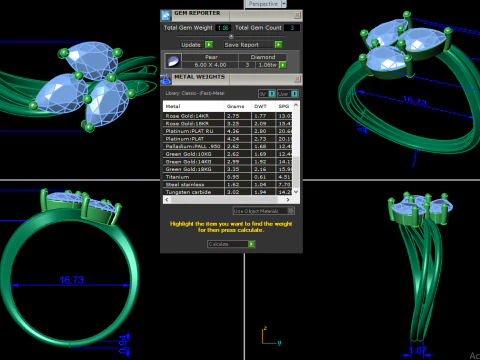Click the horizontal scrollbar left arrow
480x360 pixels.
coord(167,200)
